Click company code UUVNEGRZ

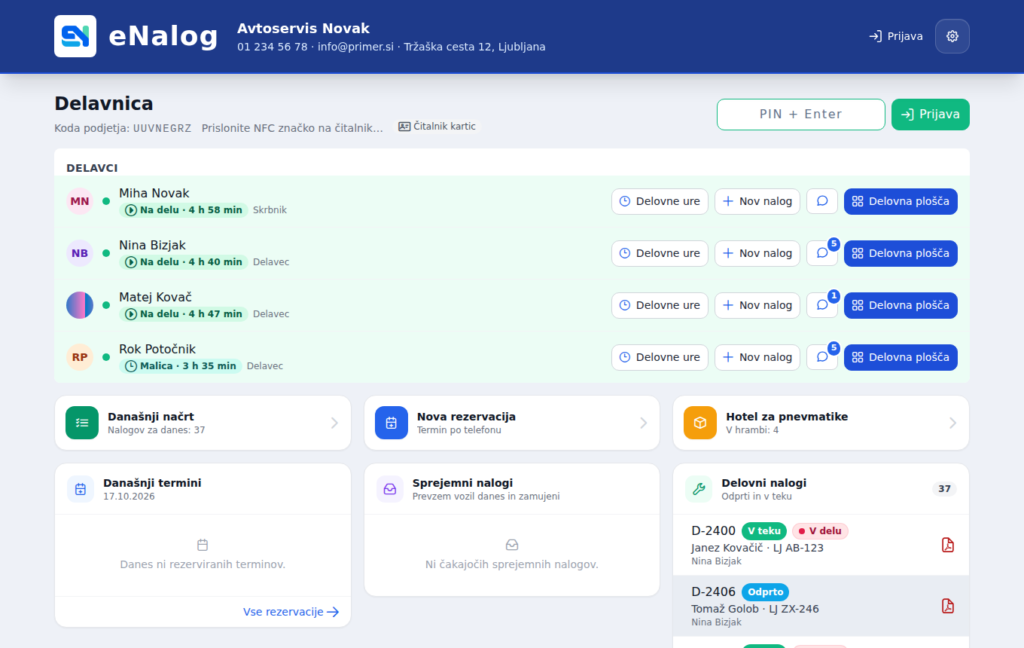(162, 128)
